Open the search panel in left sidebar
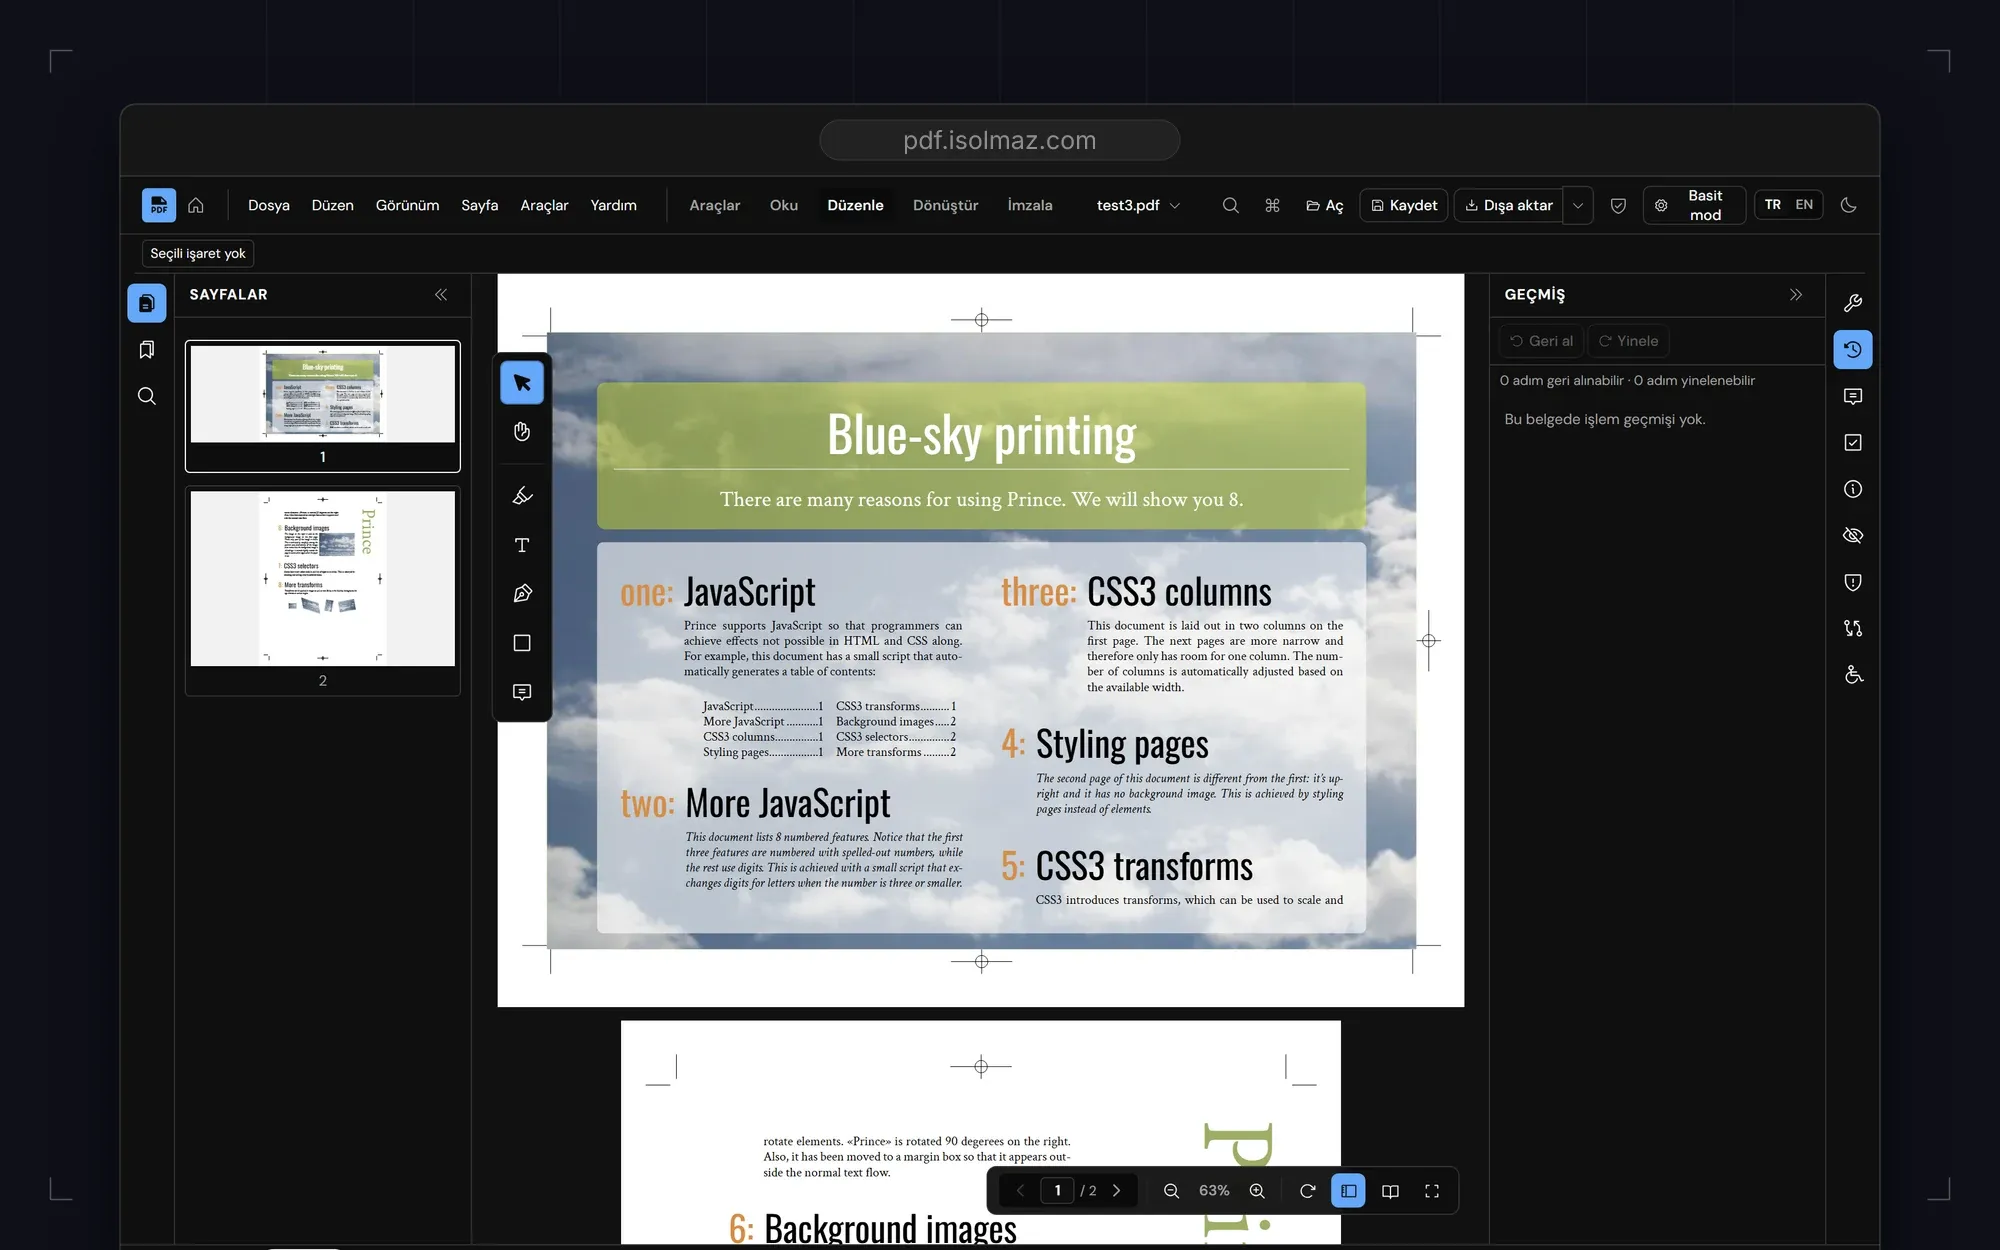Screen dimensions: 2000x1250 click(147, 396)
